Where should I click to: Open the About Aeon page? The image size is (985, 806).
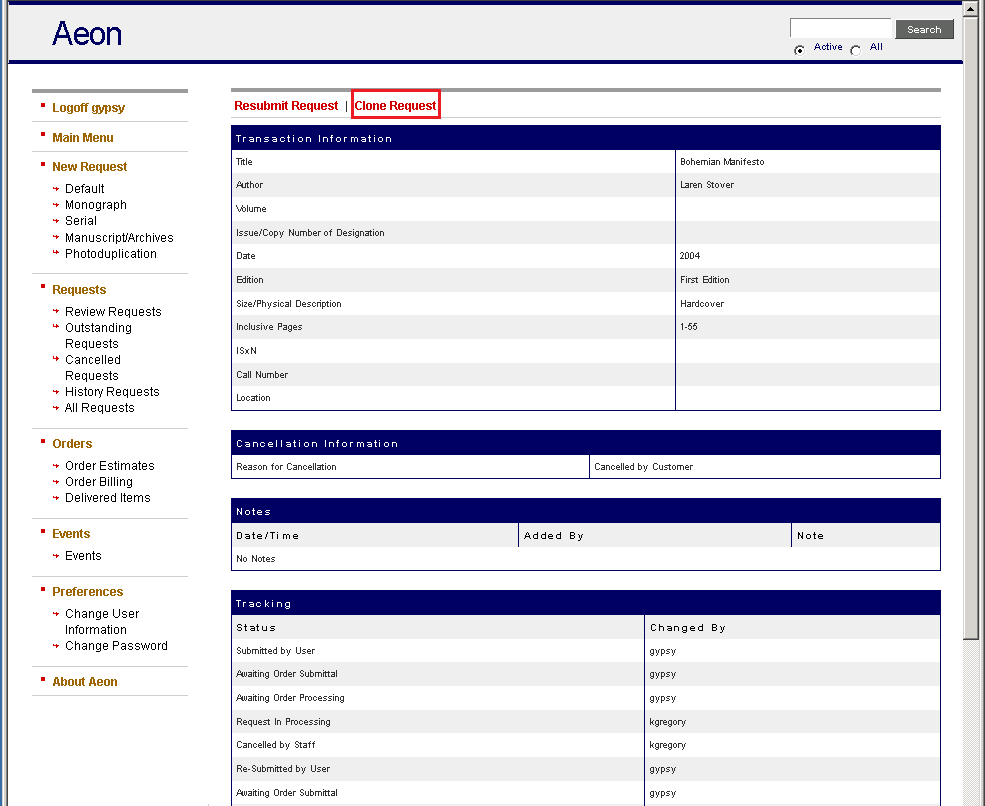(x=84, y=682)
